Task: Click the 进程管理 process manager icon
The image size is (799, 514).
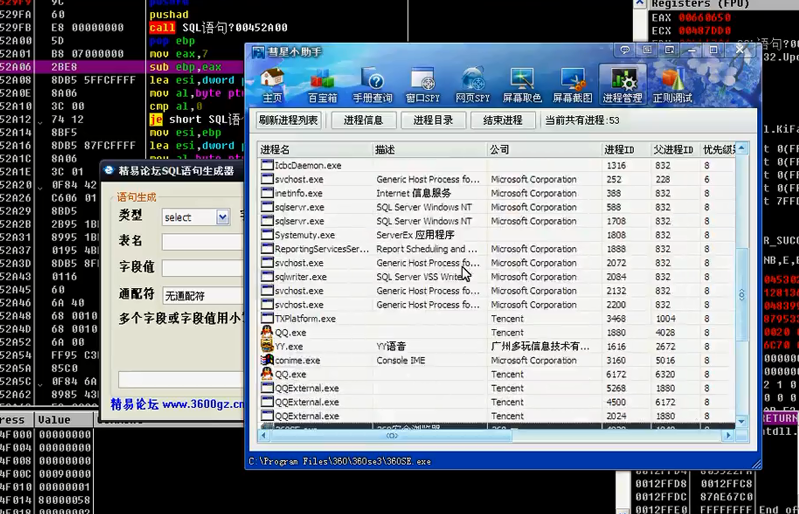Action: (x=622, y=85)
